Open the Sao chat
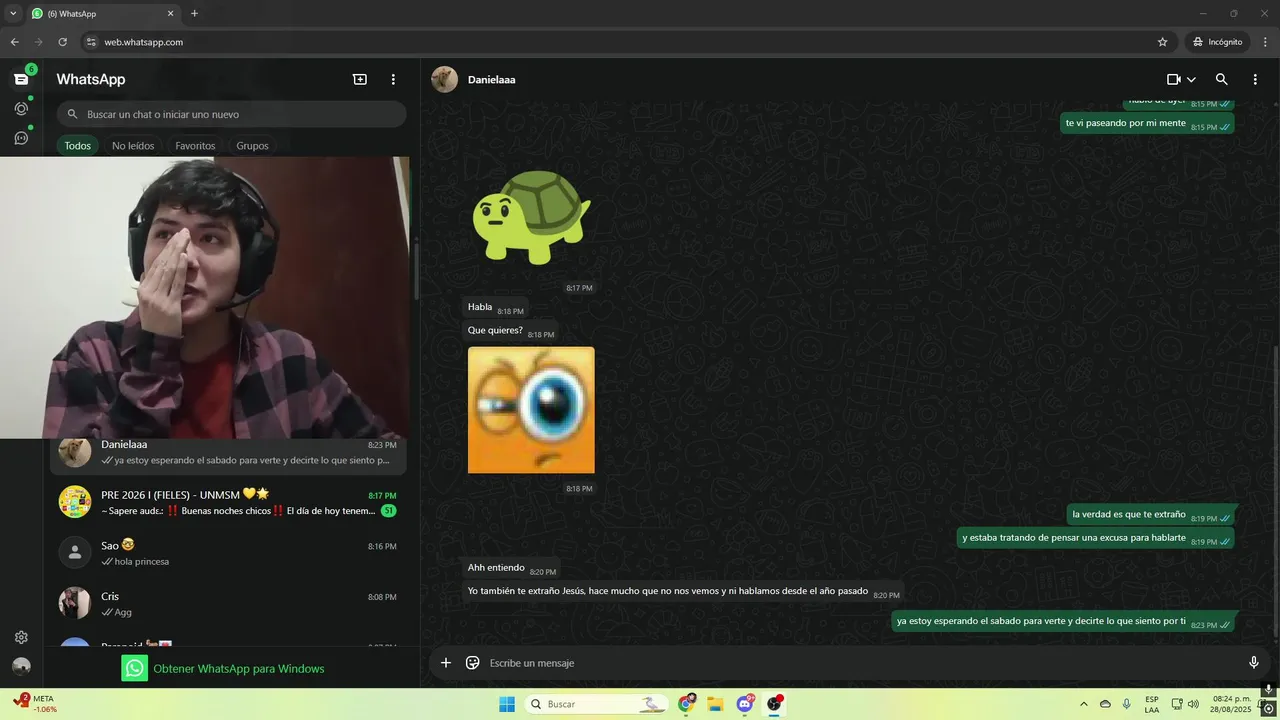This screenshot has height=720, width=1280. coord(228,552)
